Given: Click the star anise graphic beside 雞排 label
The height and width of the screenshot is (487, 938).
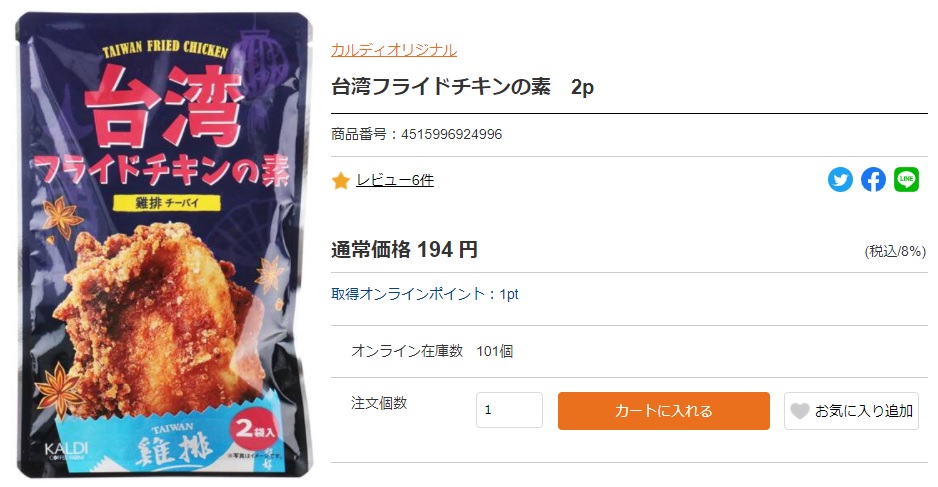Looking at the screenshot, I should point(62,217).
